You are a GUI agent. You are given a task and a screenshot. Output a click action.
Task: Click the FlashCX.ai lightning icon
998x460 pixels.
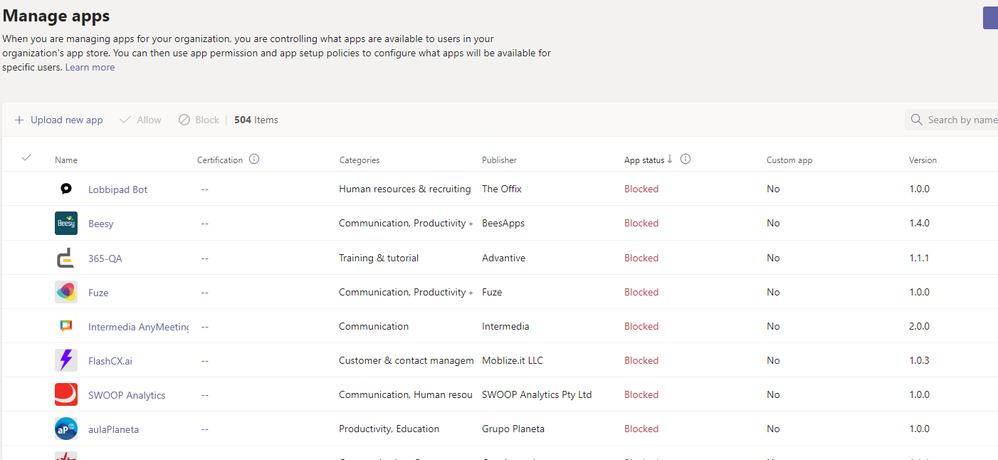(x=66, y=360)
